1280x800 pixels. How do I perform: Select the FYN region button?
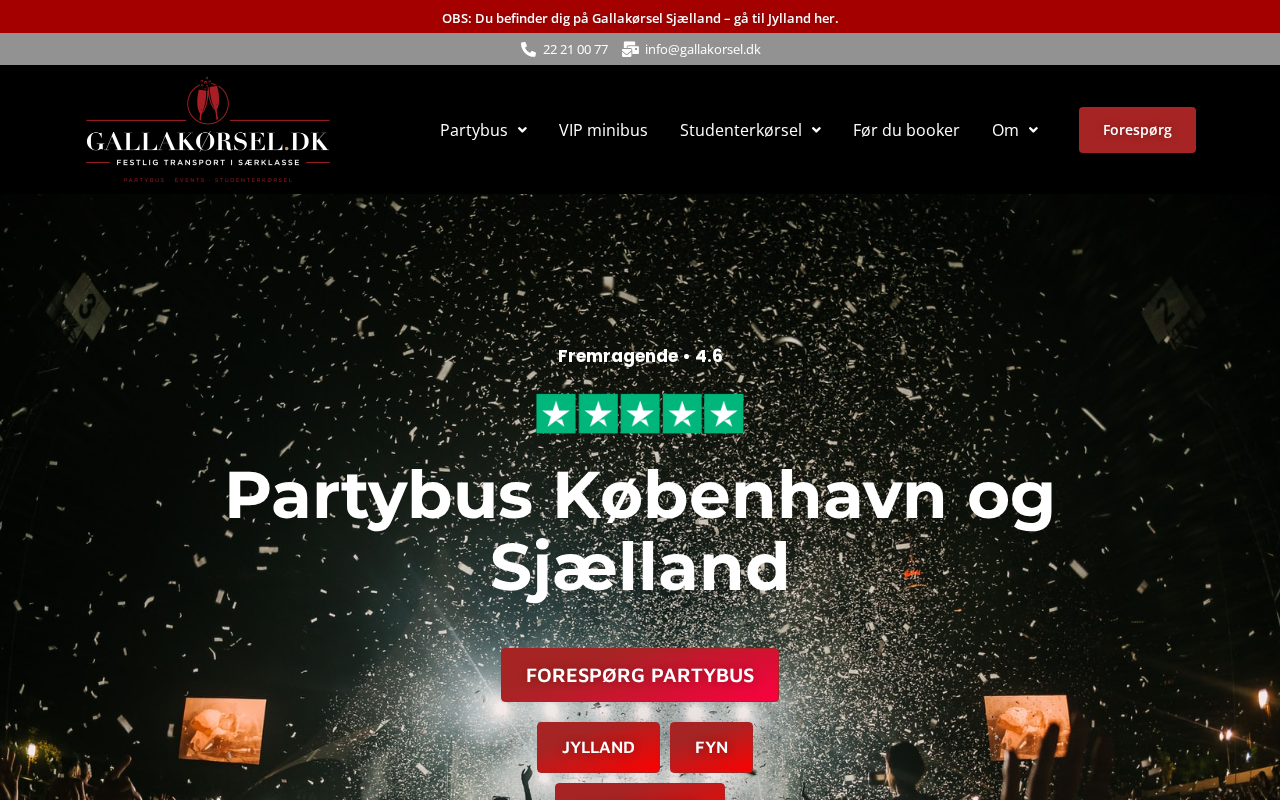point(711,747)
